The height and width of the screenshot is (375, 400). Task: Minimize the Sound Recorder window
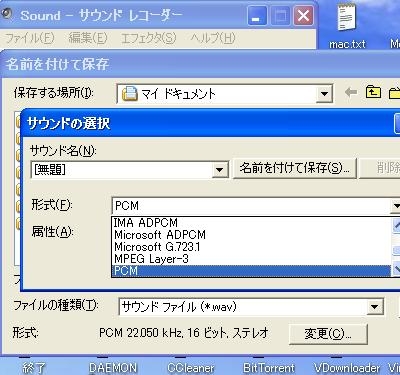pyautogui.click(x=257, y=16)
